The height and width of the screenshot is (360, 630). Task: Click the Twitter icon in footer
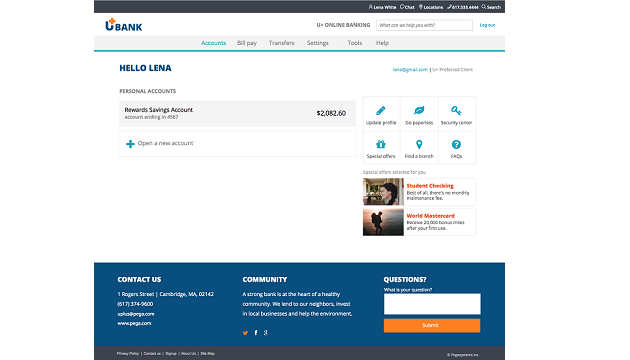[245, 333]
